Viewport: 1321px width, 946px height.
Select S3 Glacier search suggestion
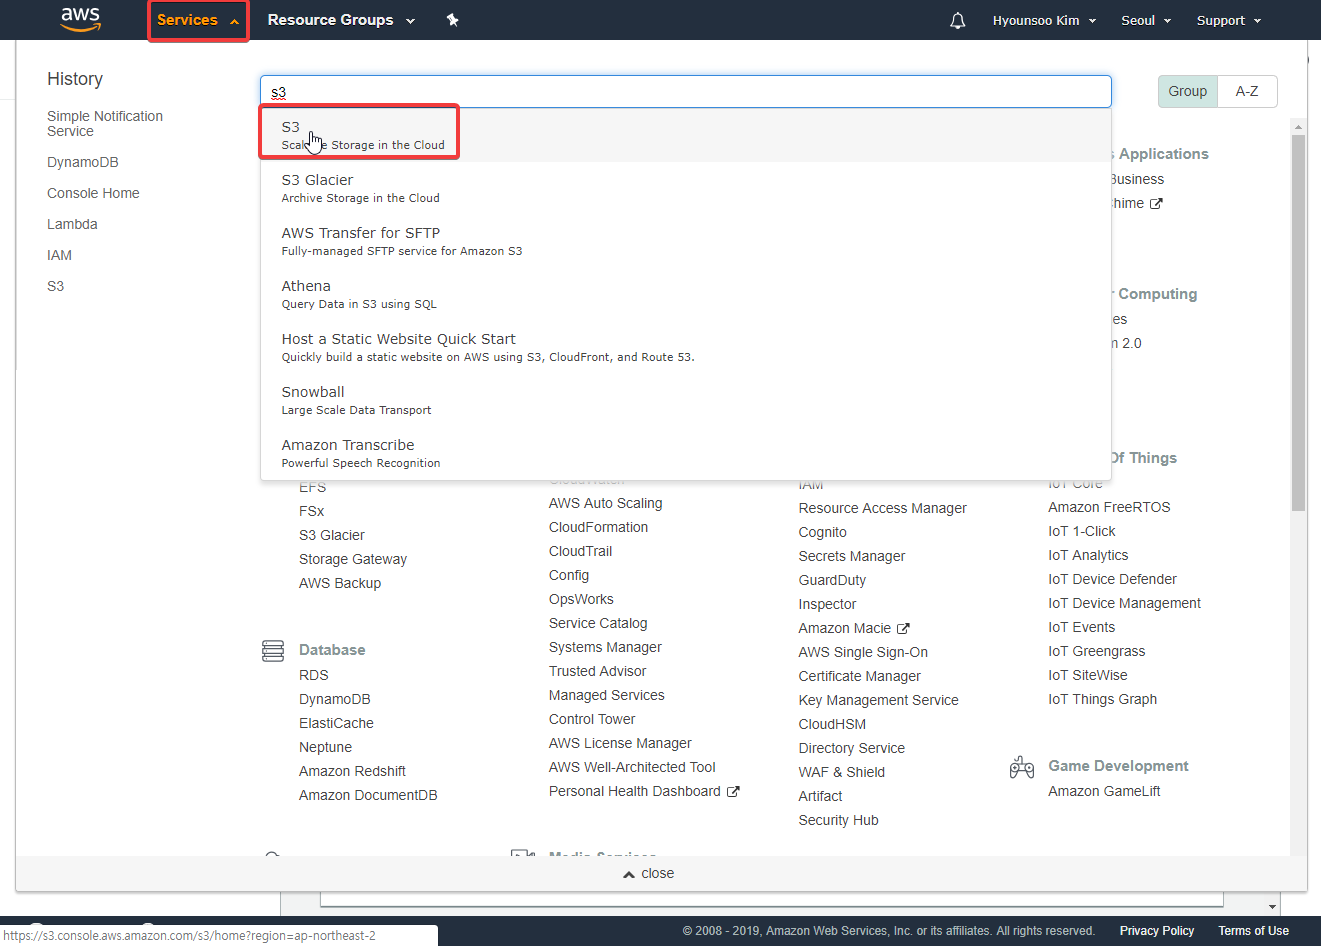pyautogui.click(x=686, y=188)
